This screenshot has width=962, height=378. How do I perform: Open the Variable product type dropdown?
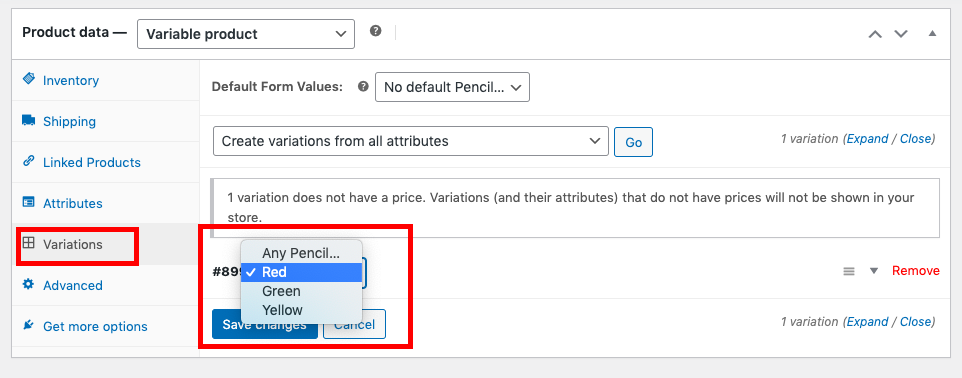click(246, 34)
